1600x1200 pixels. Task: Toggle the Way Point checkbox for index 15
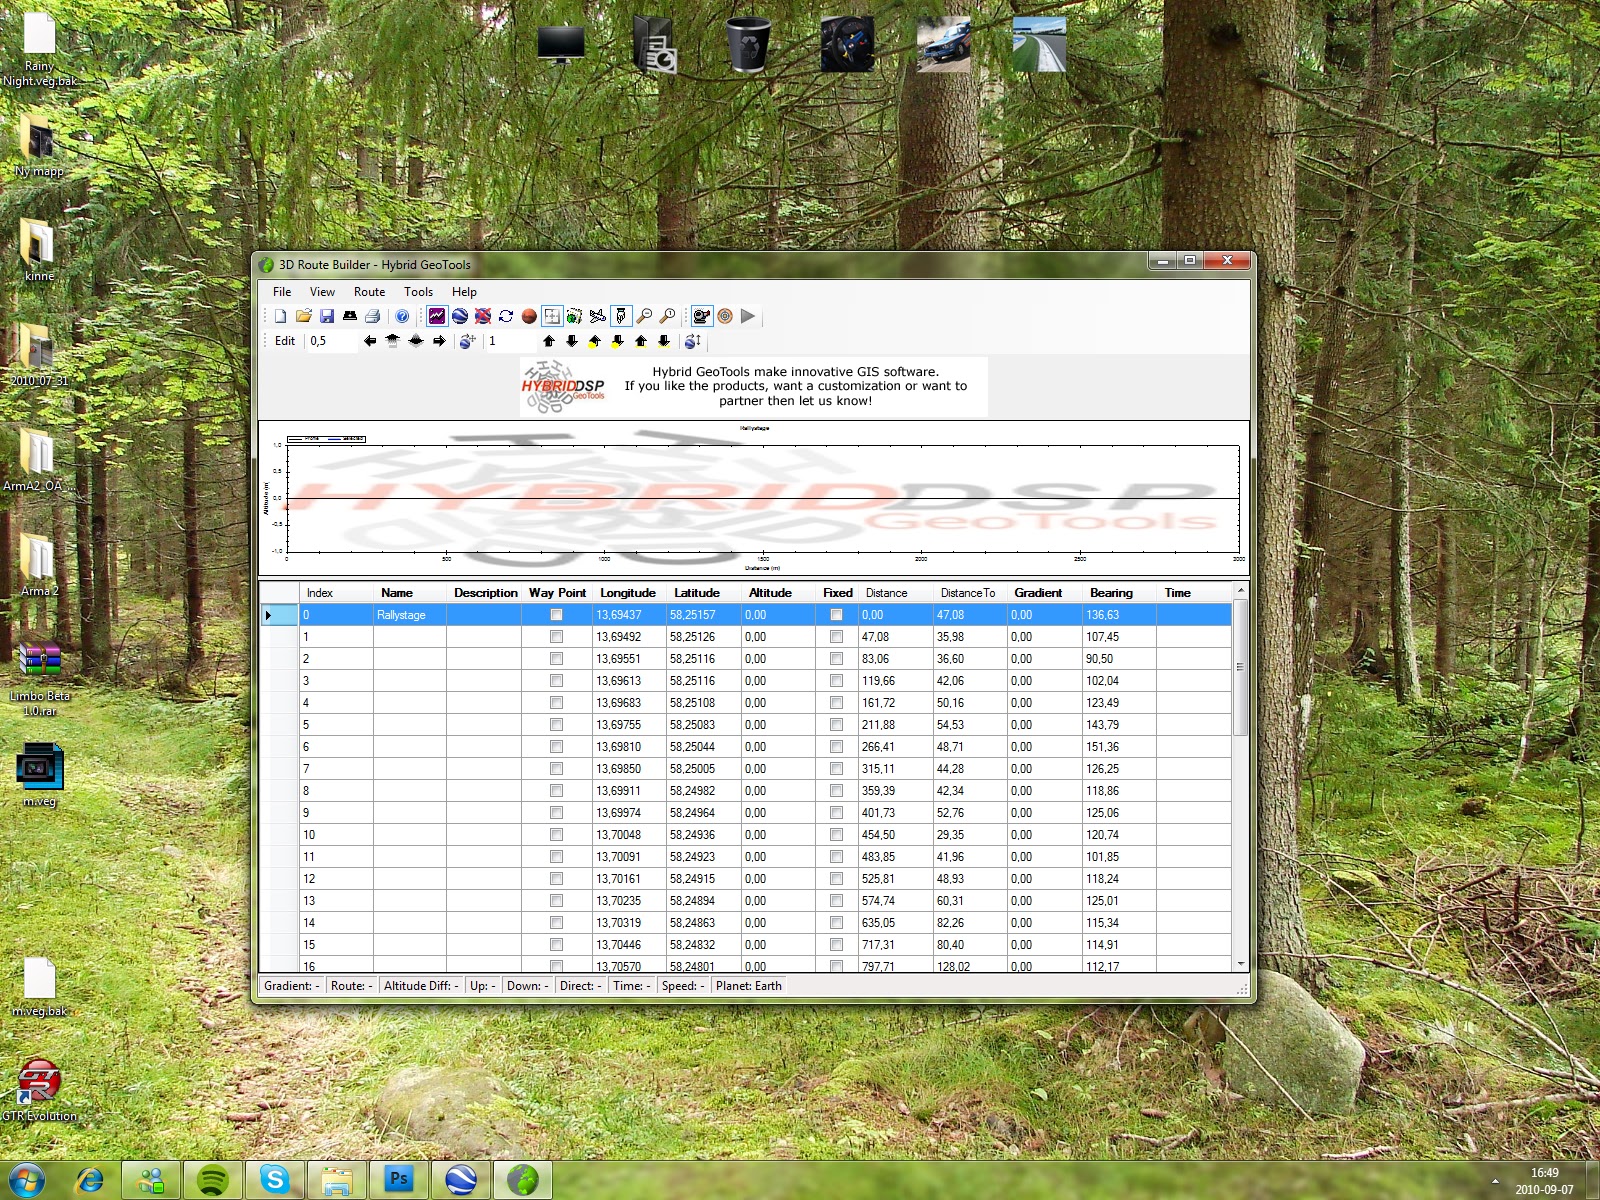556,945
